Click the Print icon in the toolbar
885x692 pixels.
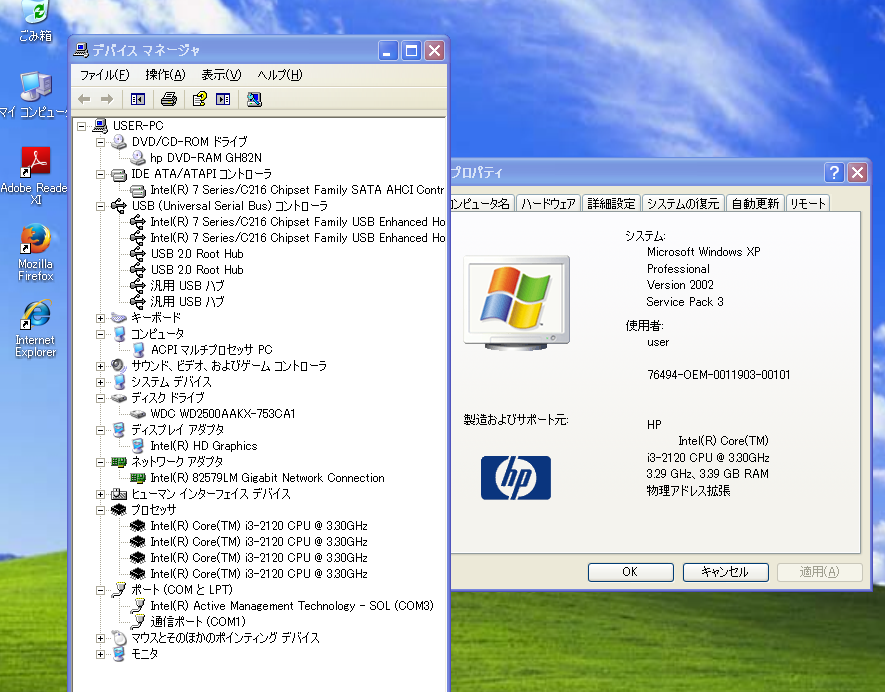point(169,99)
